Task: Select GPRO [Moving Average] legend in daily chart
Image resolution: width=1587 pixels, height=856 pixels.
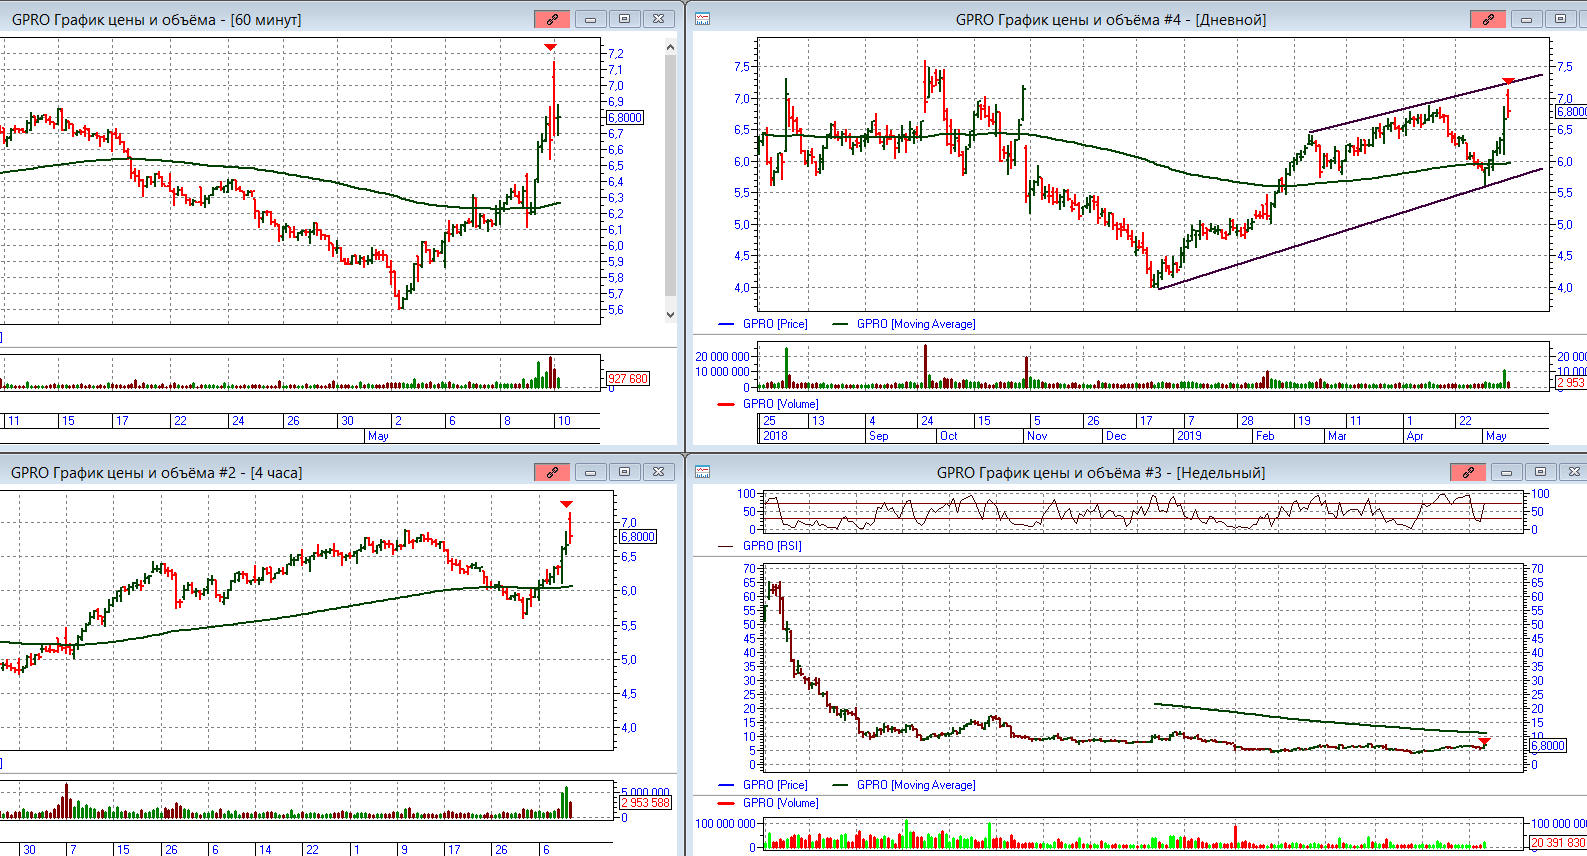Action: [915, 324]
